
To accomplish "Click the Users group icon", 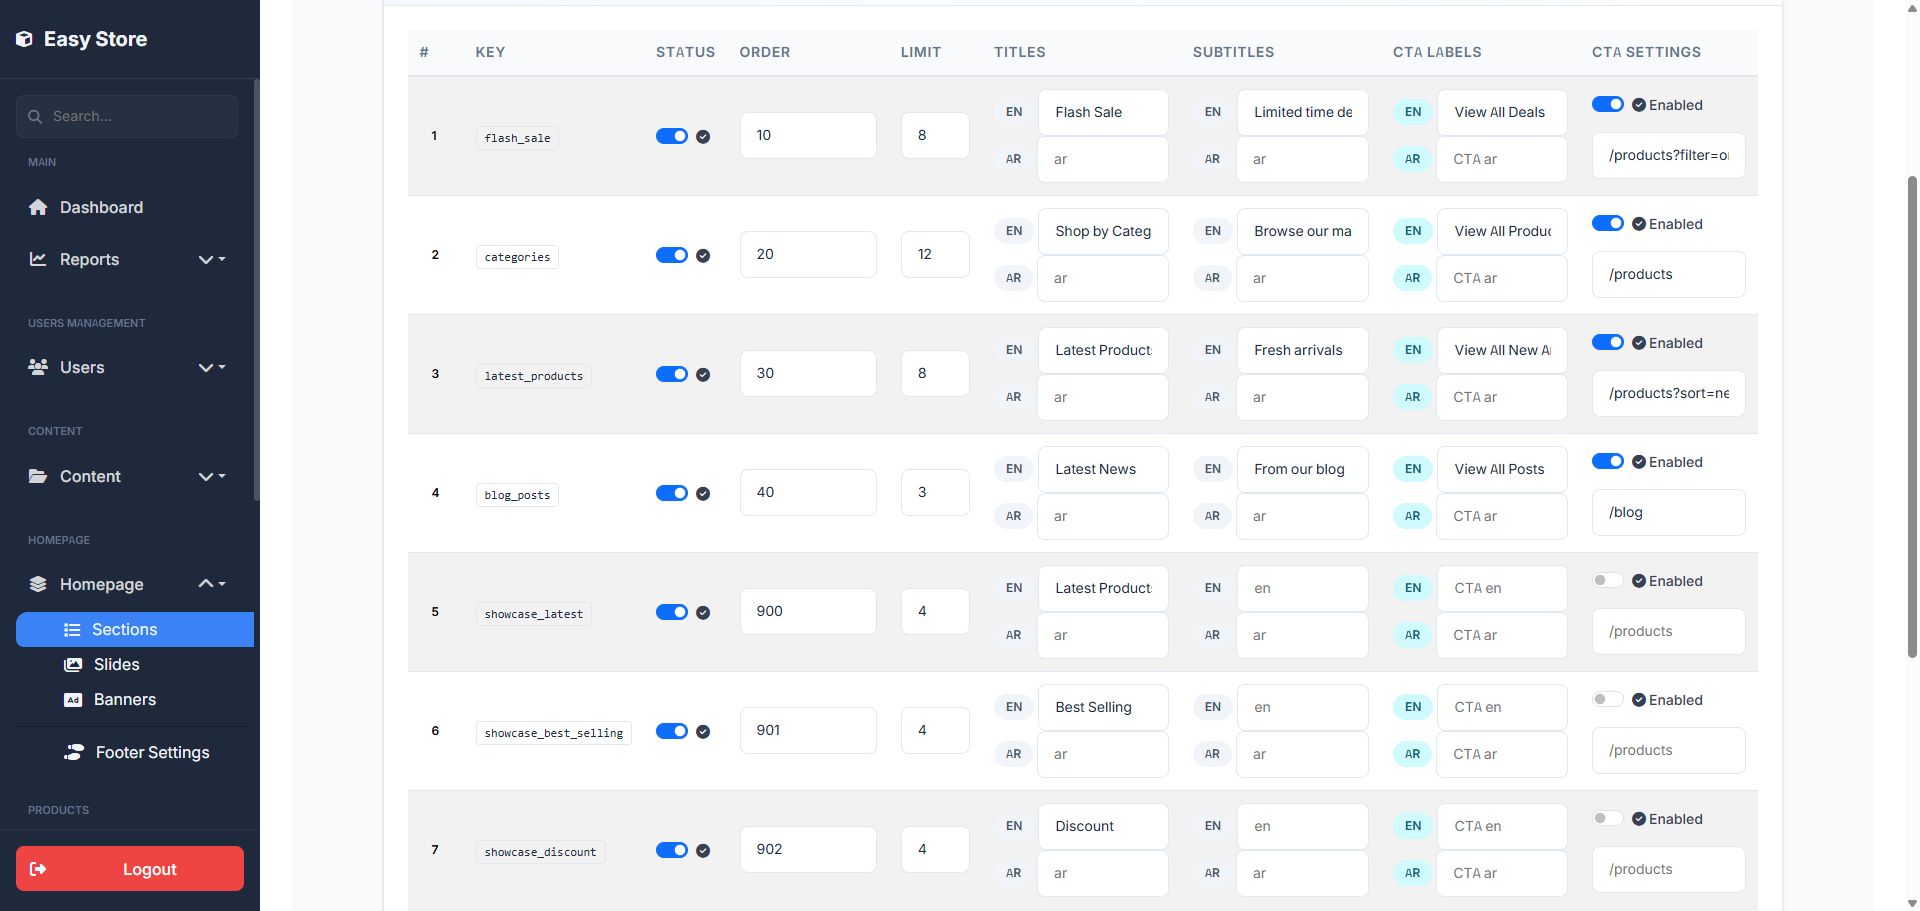I will click(x=38, y=367).
